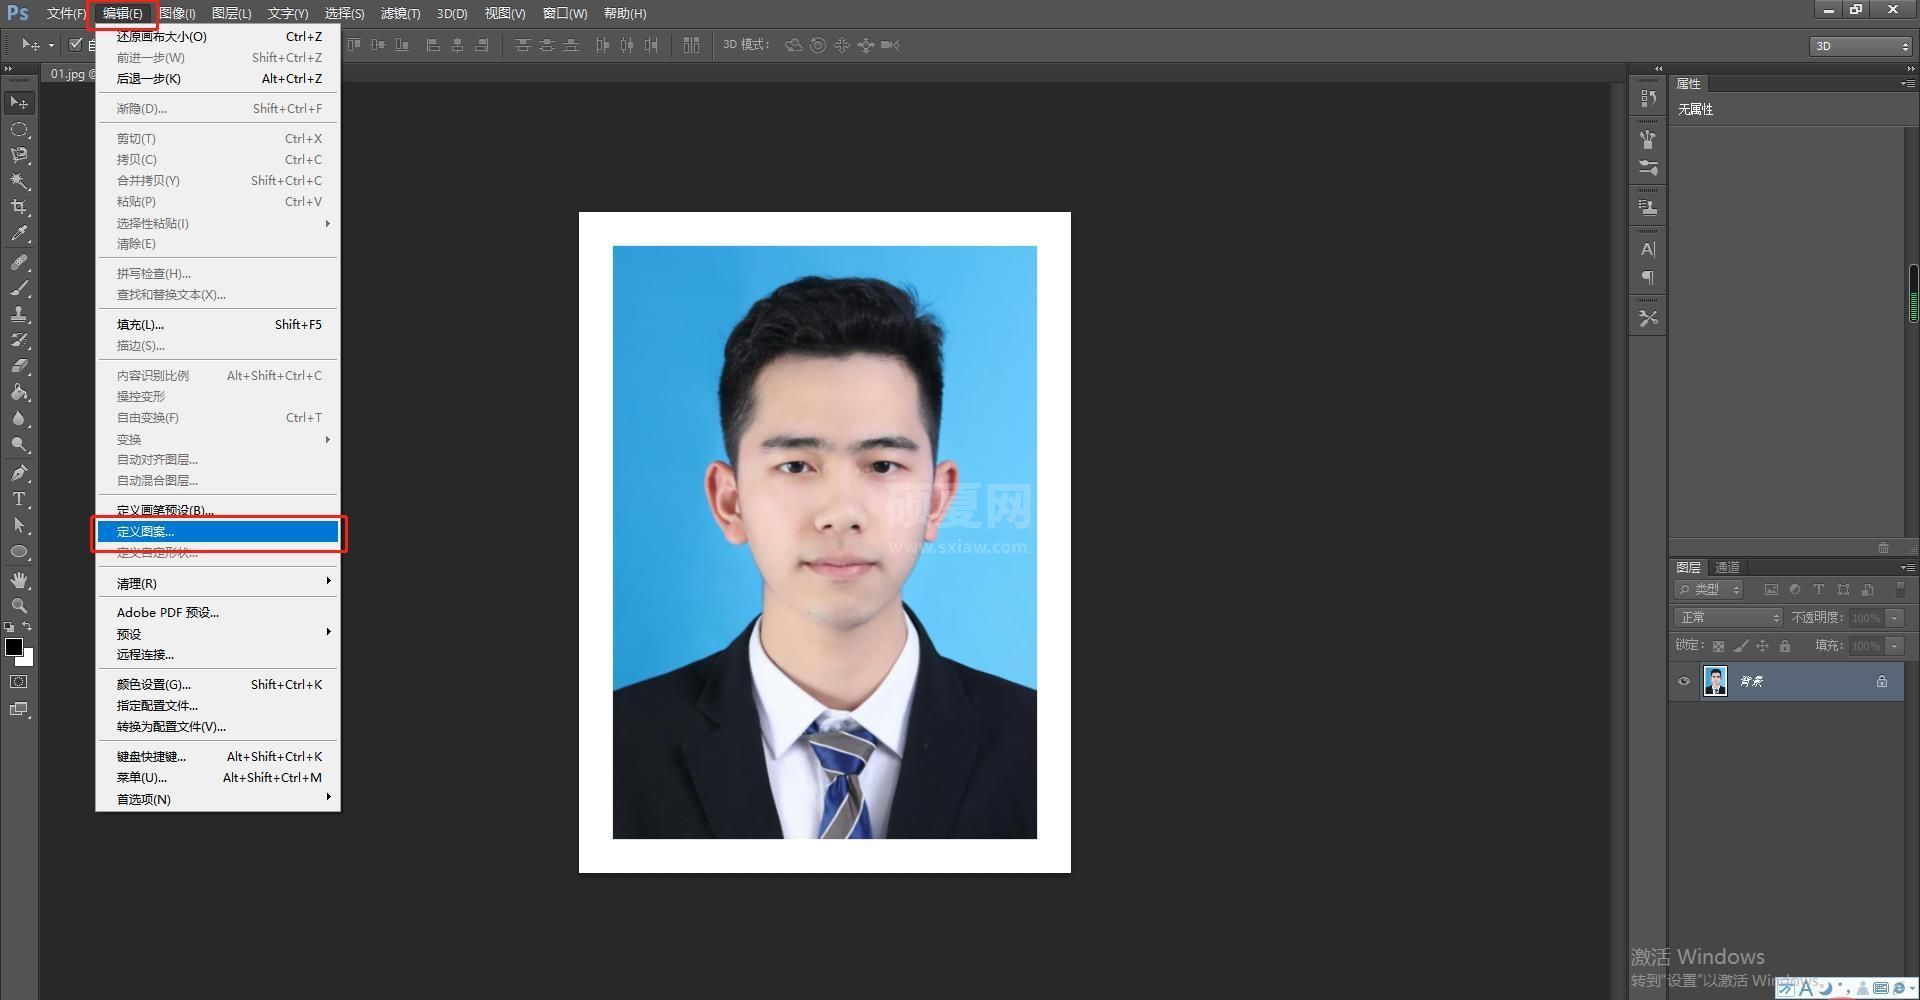Select the Magic Wand tool

tap(19, 181)
